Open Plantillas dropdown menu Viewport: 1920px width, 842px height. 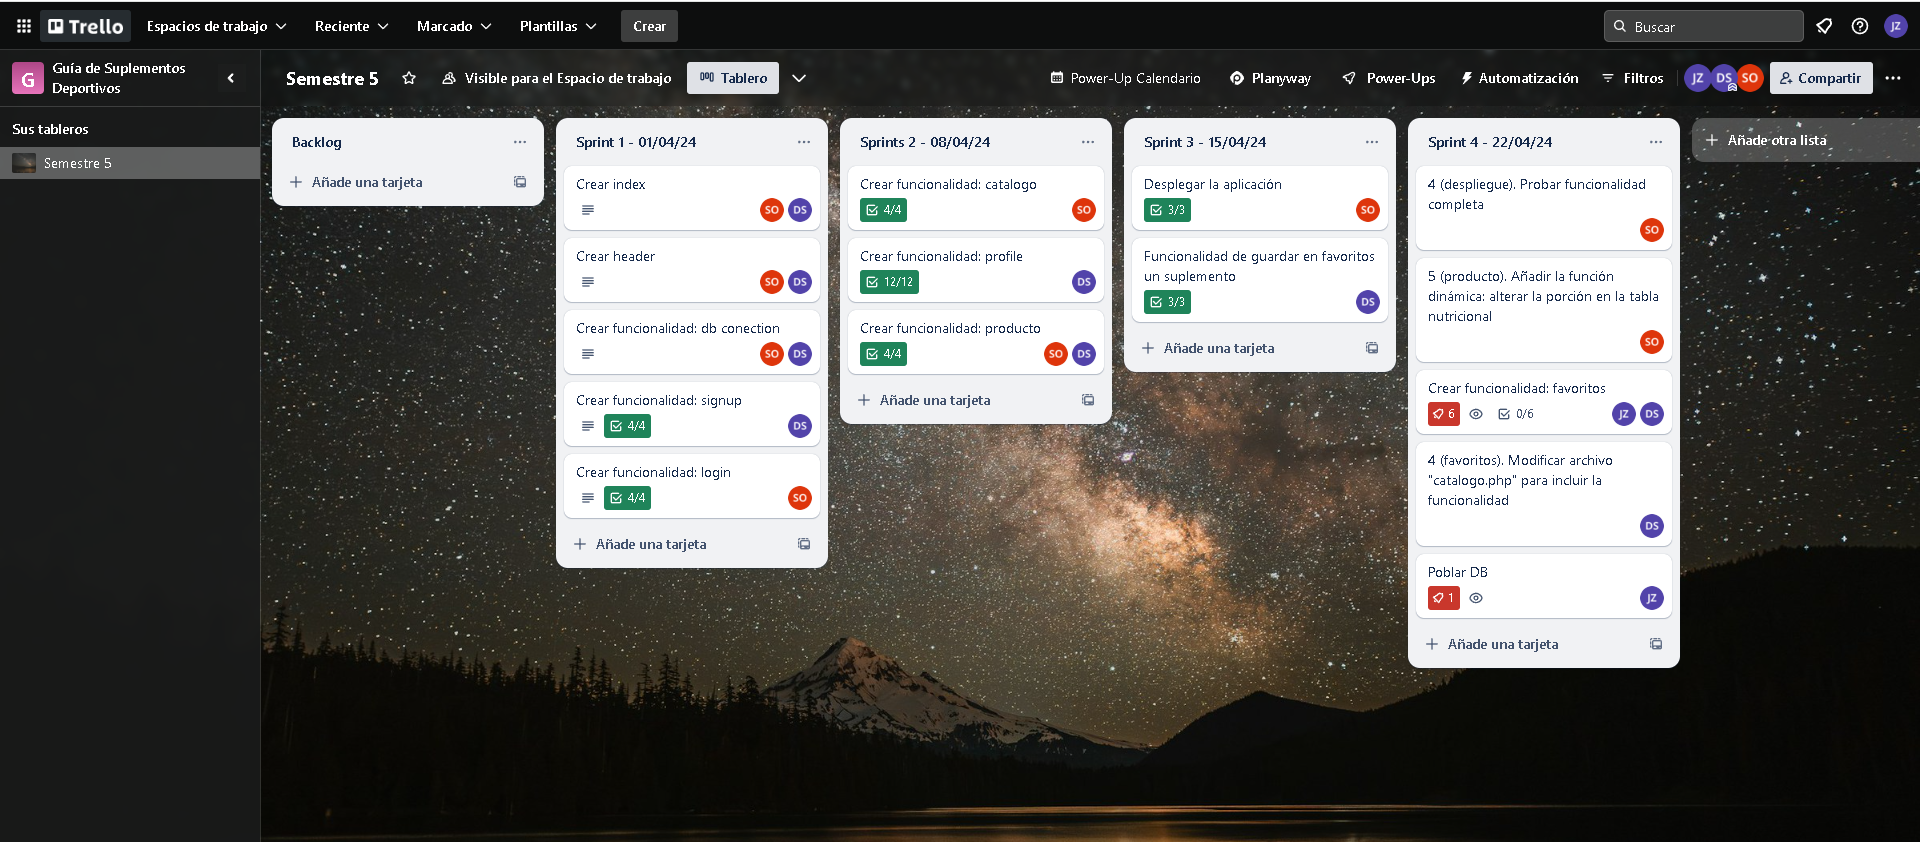(x=558, y=26)
